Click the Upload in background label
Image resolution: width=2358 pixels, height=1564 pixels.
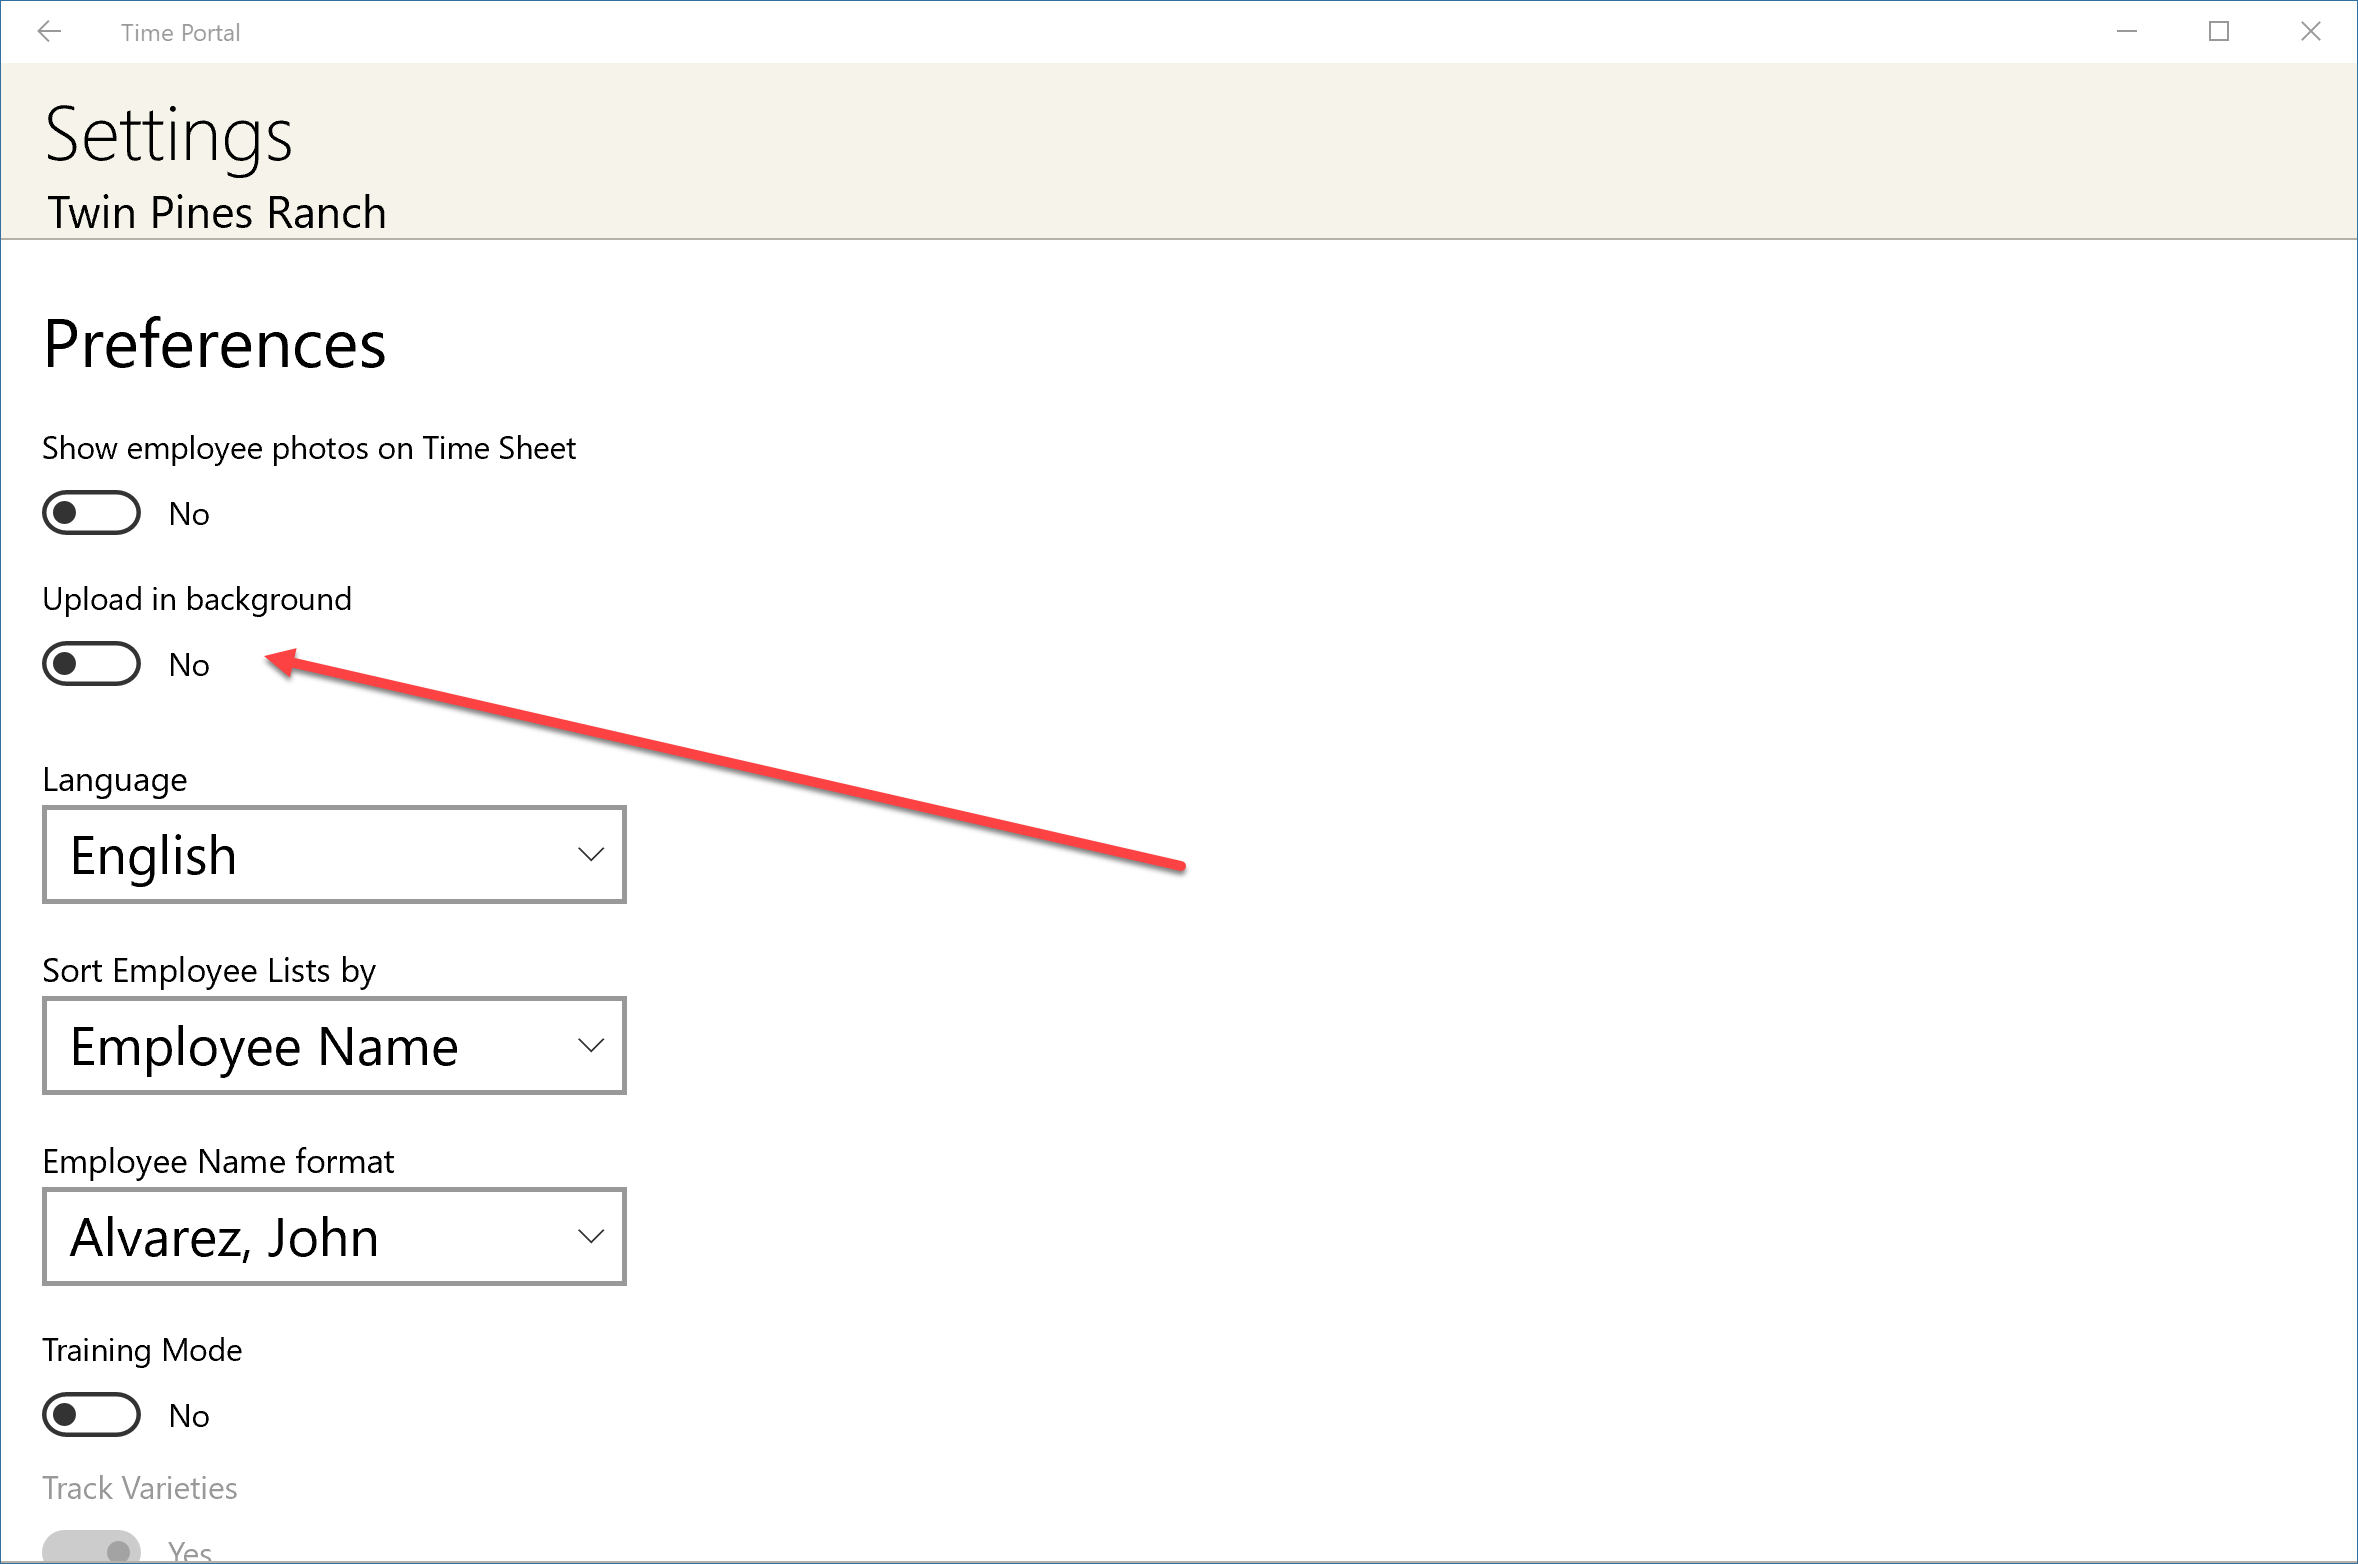click(x=197, y=599)
